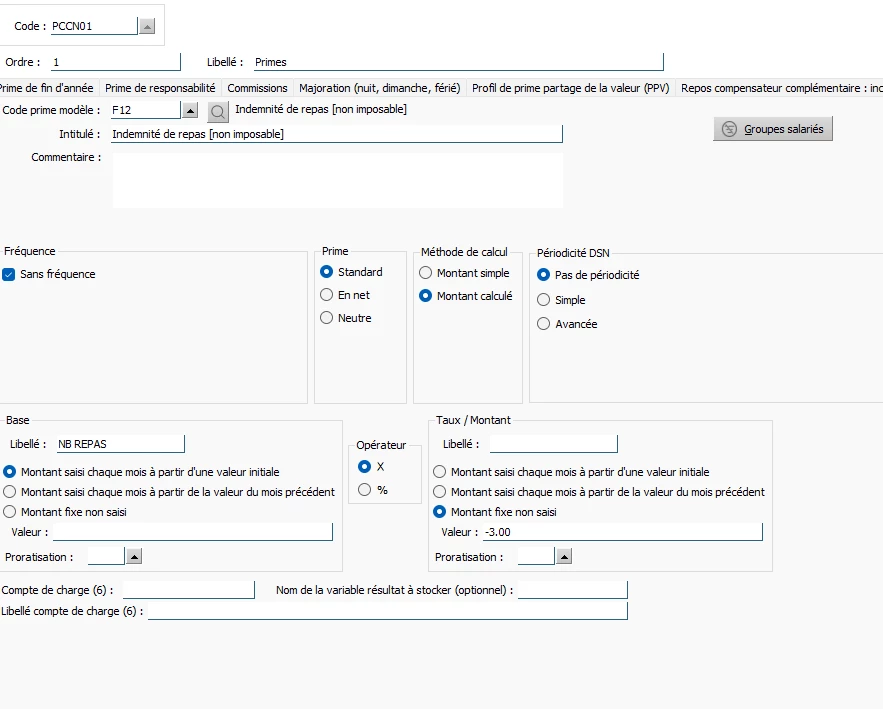Viewport: 883px width, 709px height.
Task: Click the magnifier search icon beside F12
Action: [218, 111]
